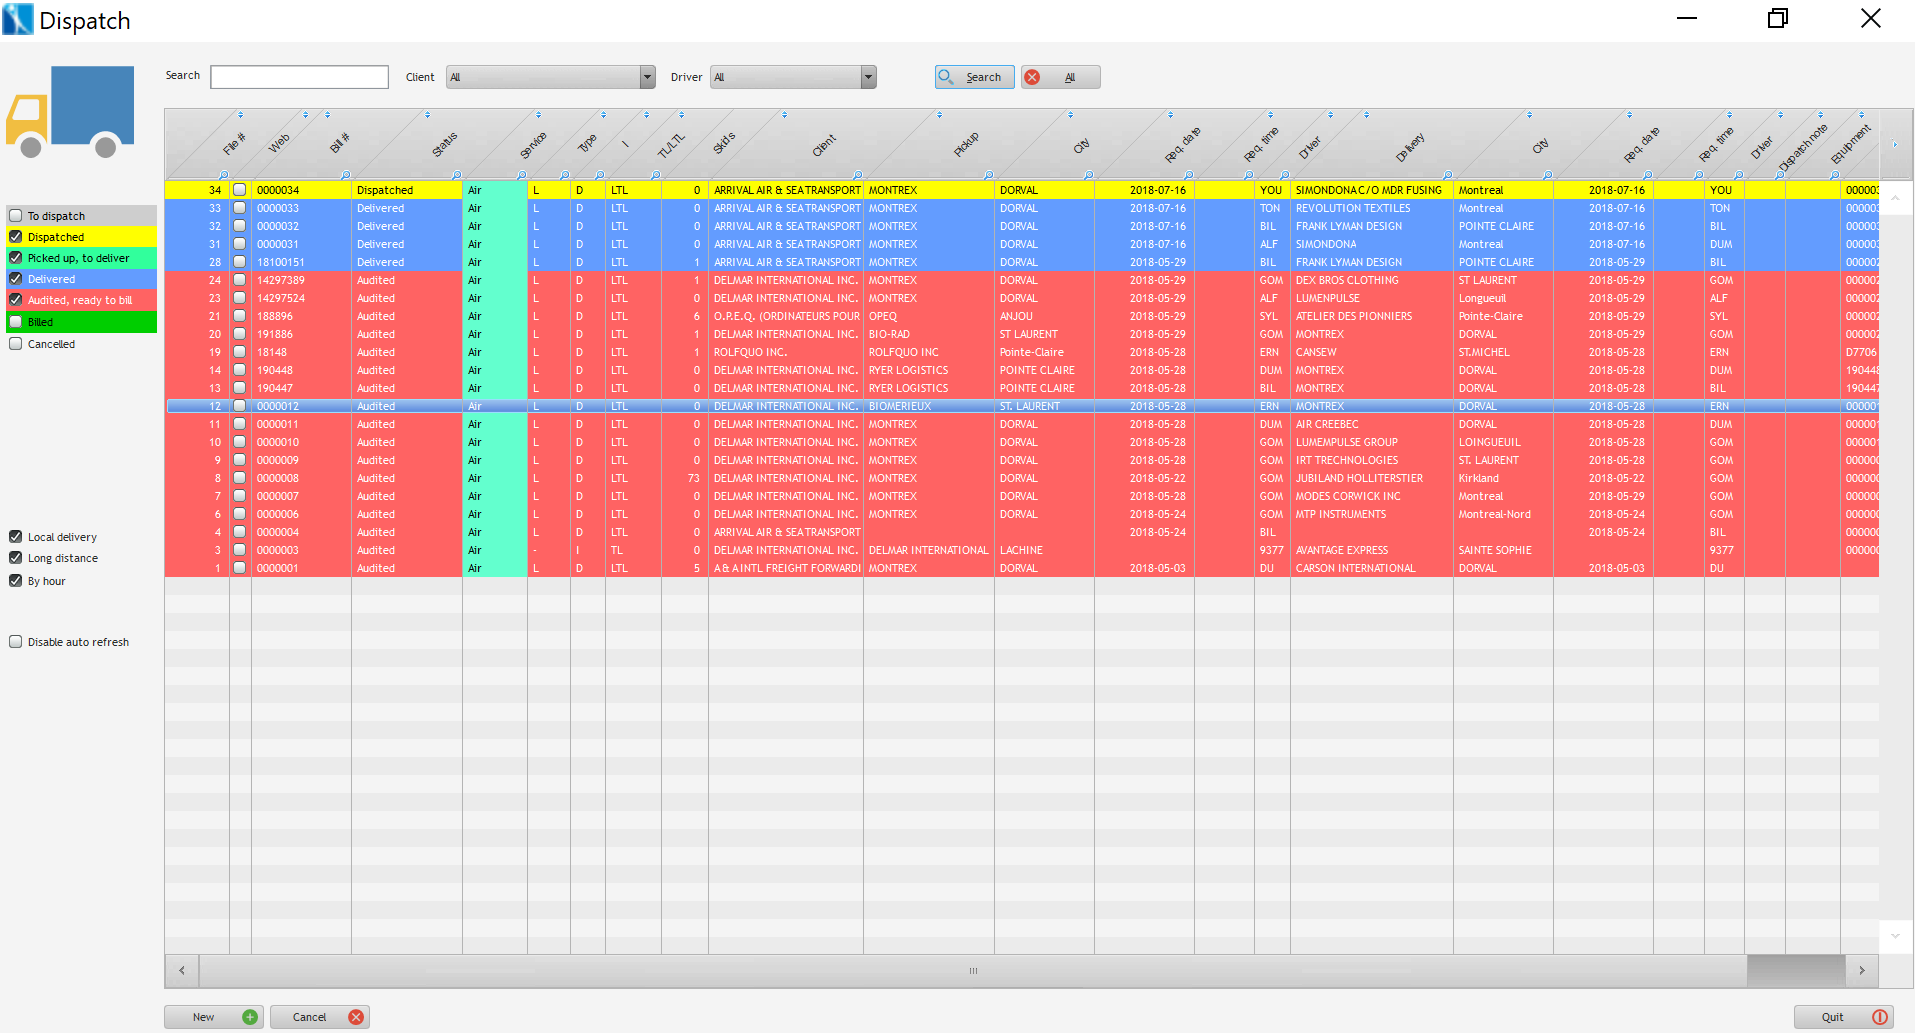This screenshot has width=1915, height=1033.
Task: Click the Web column sort arrow
Action: click(x=306, y=115)
